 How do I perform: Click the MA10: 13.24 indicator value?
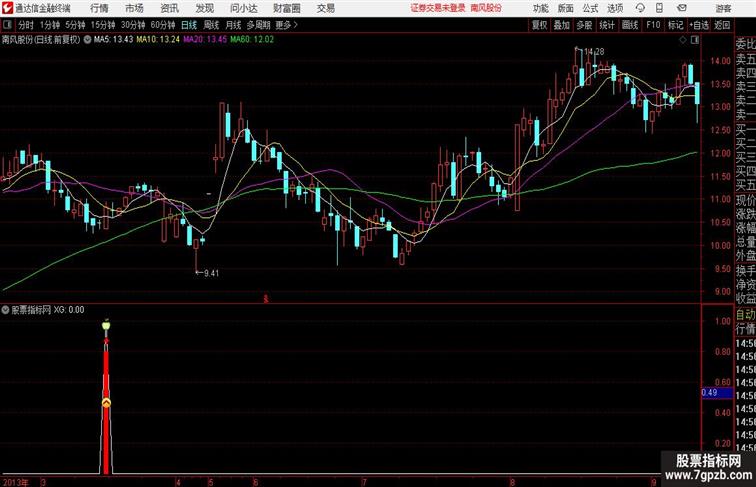pos(158,40)
